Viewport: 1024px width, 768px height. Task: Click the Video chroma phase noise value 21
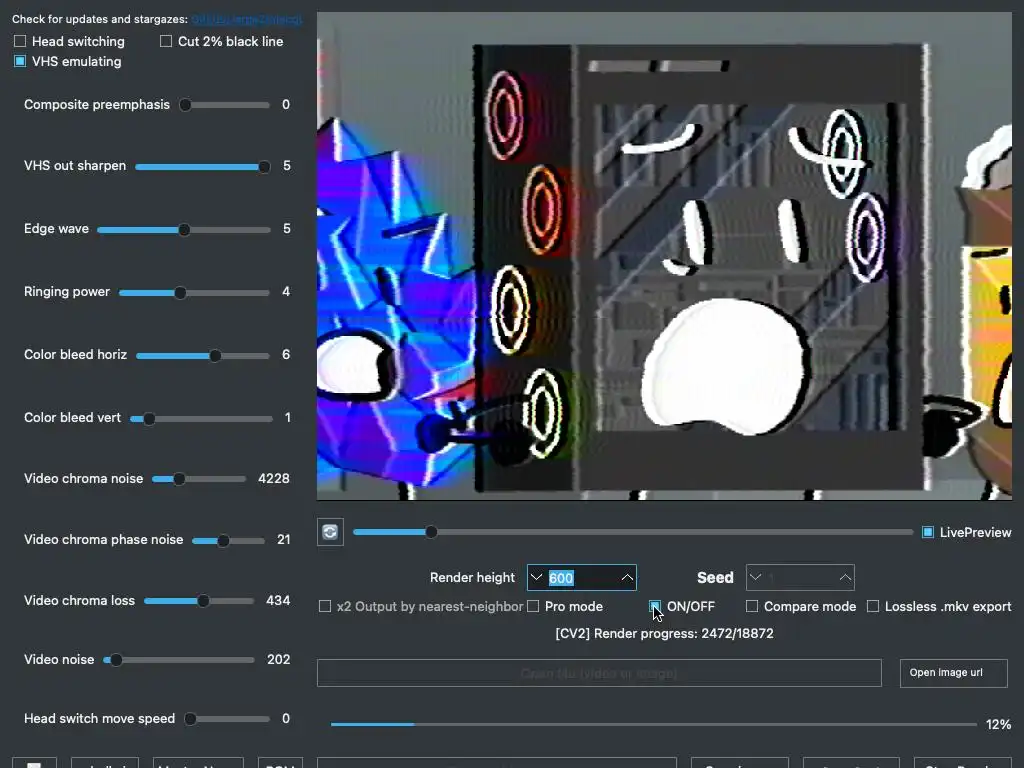283,539
